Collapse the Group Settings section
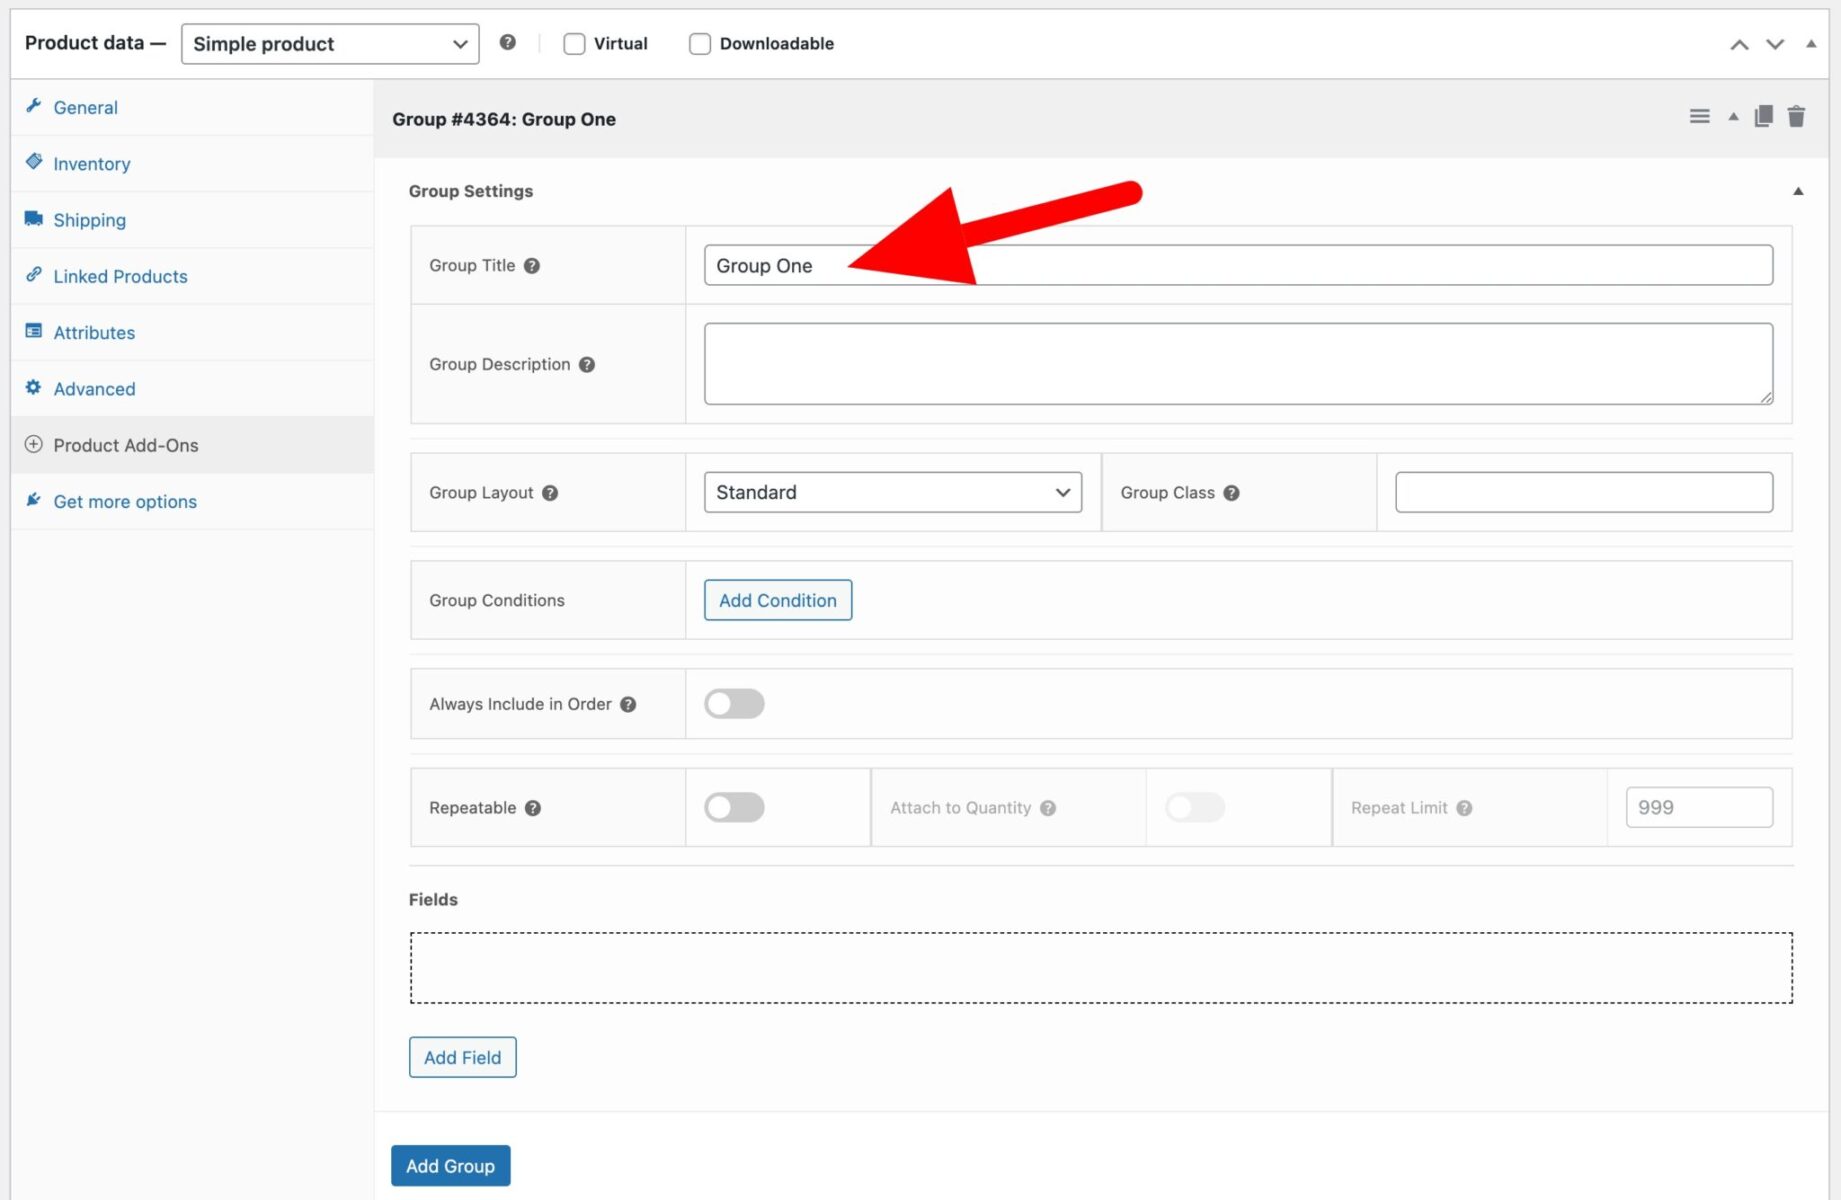This screenshot has width=1841, height=1200. click(x=1798, y=191)
